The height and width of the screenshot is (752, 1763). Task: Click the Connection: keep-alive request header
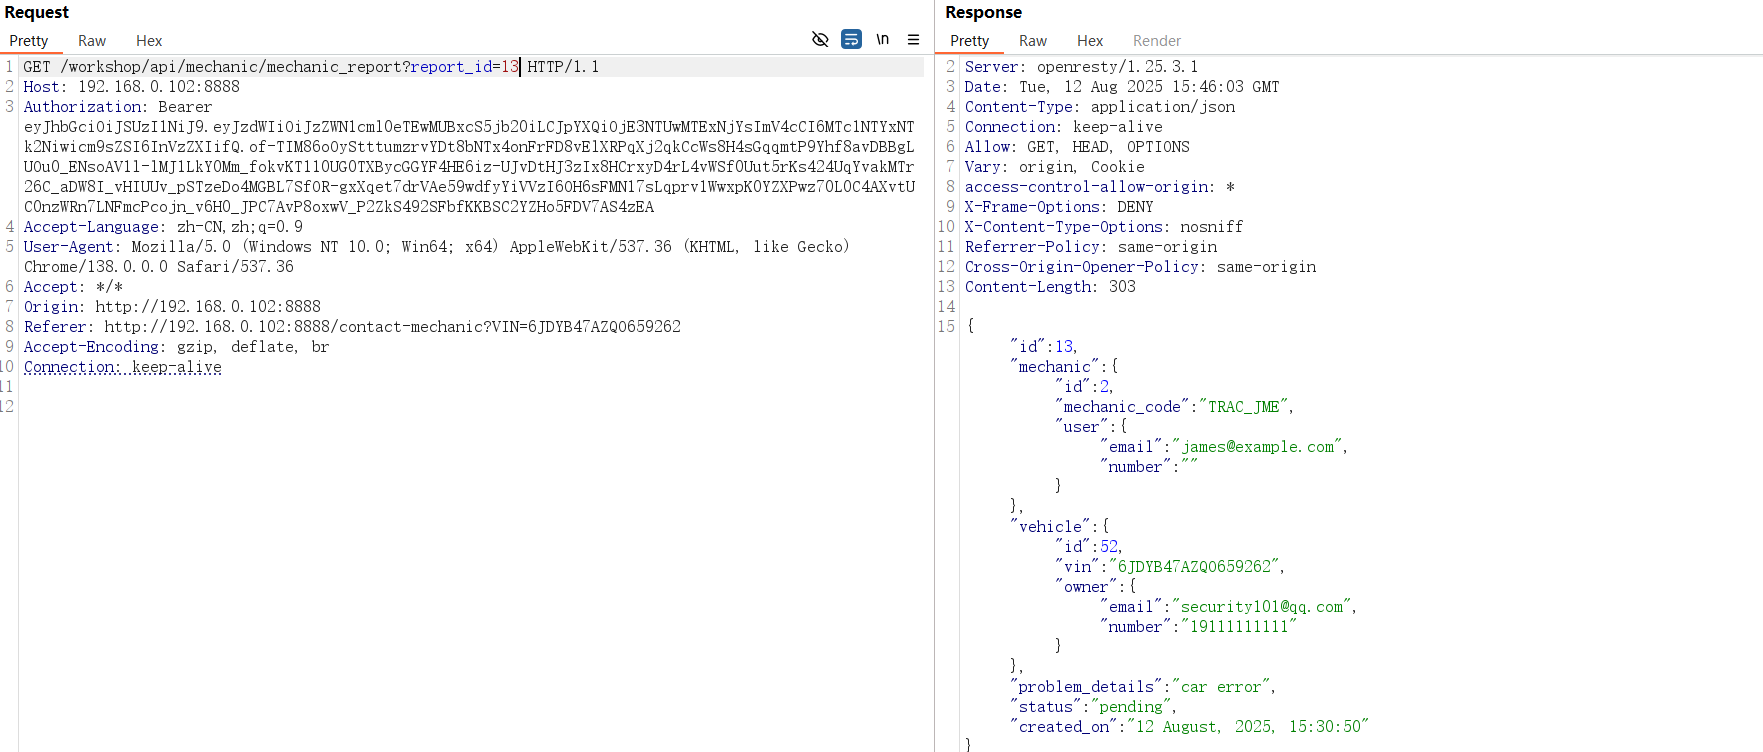coord(123,367)
